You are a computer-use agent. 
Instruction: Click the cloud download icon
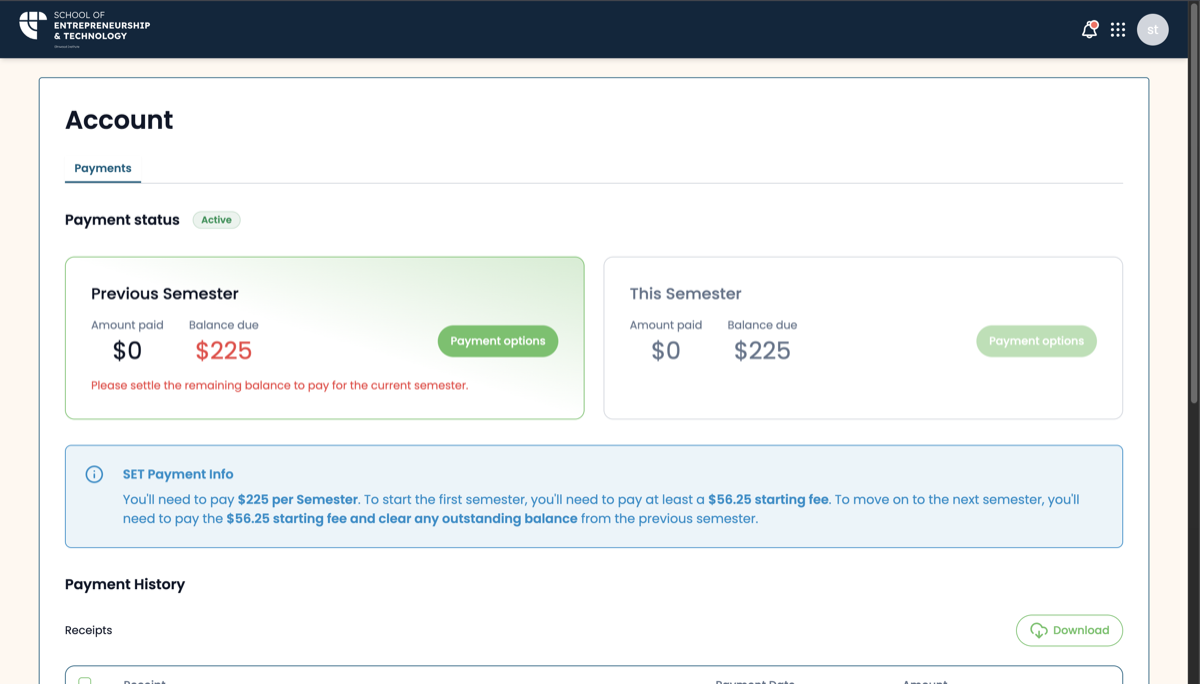[x=1038, y=630]
